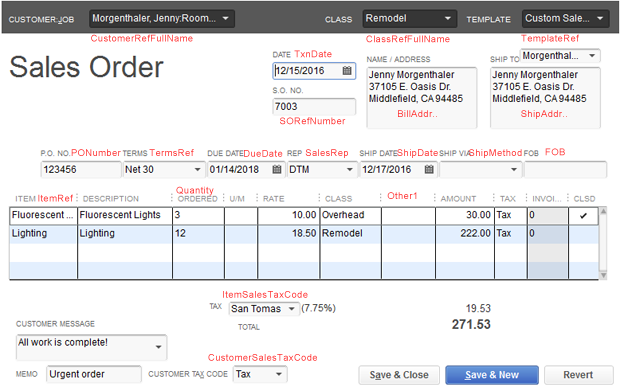Select the quantity cell showing 3
Image resolution: width=620 pixels, height=387 pixels.
click(x=198, y=215)
